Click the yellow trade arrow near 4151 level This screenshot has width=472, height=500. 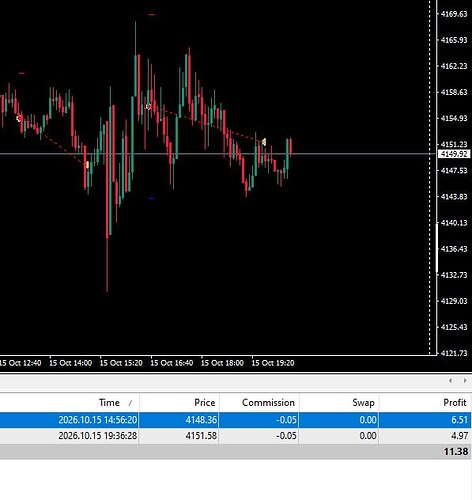[264, 142]
